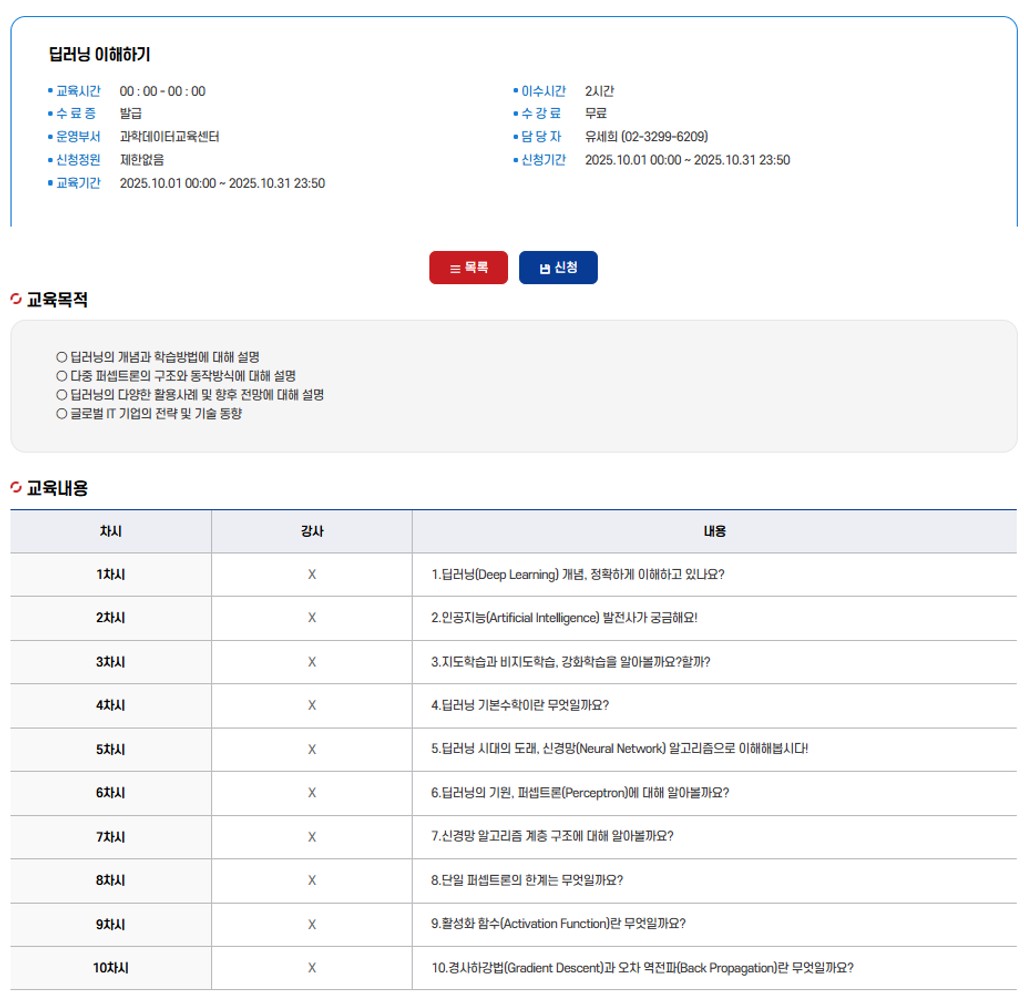1024x996 pixels.
Task: Select the 차시 column header
Action: [x=111, y=531]
